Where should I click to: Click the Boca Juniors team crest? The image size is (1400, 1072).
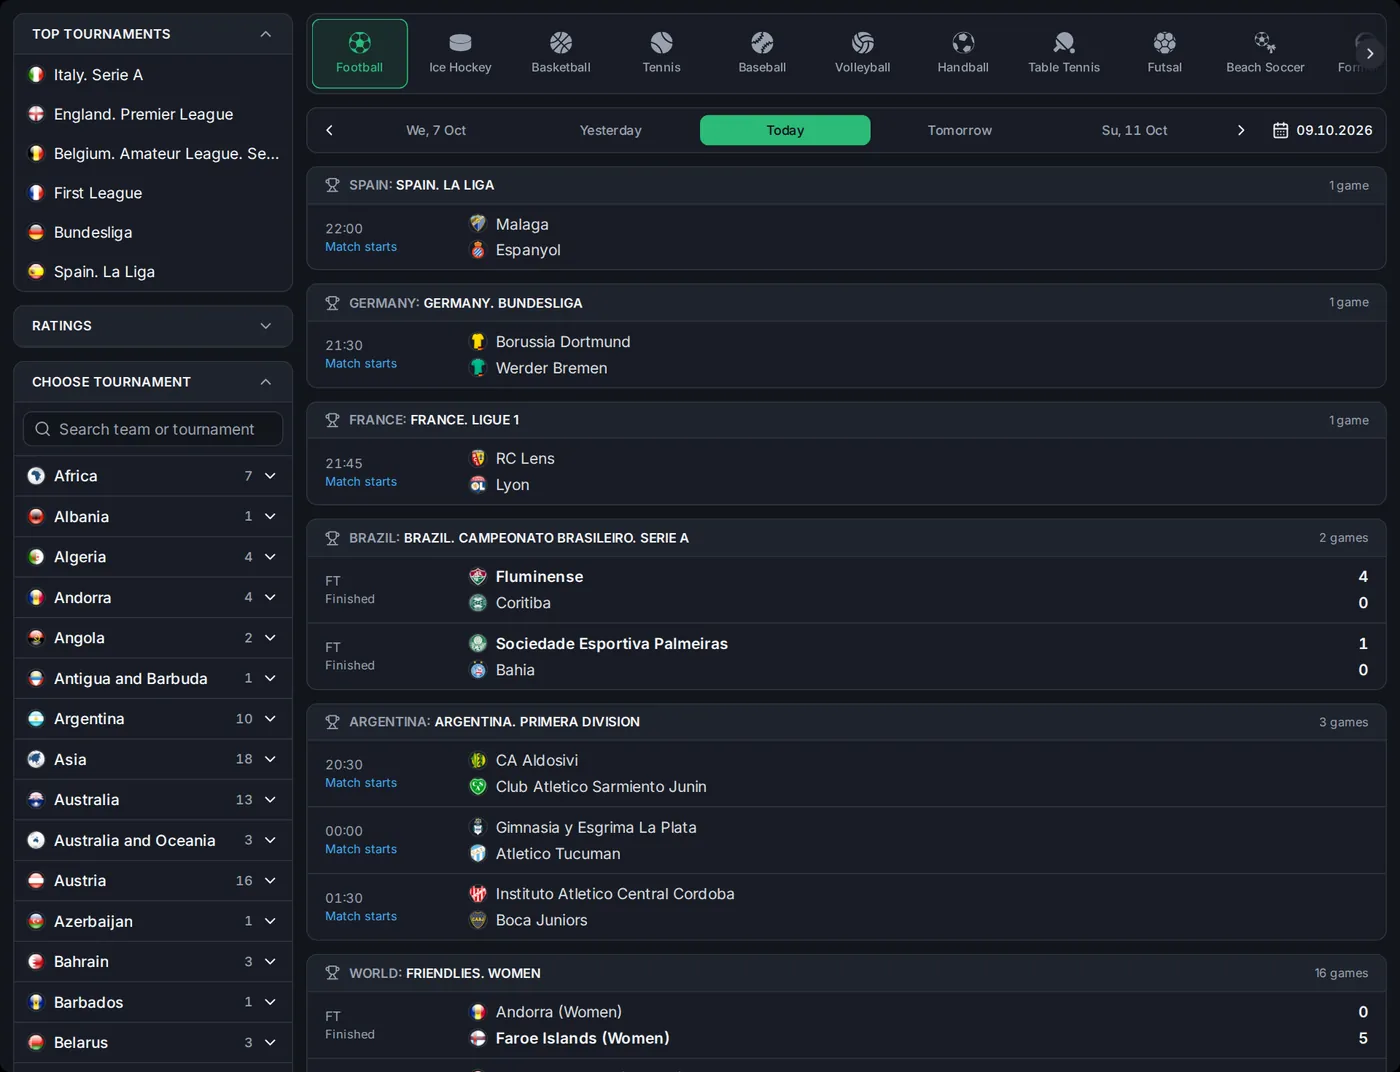point(478,920)
